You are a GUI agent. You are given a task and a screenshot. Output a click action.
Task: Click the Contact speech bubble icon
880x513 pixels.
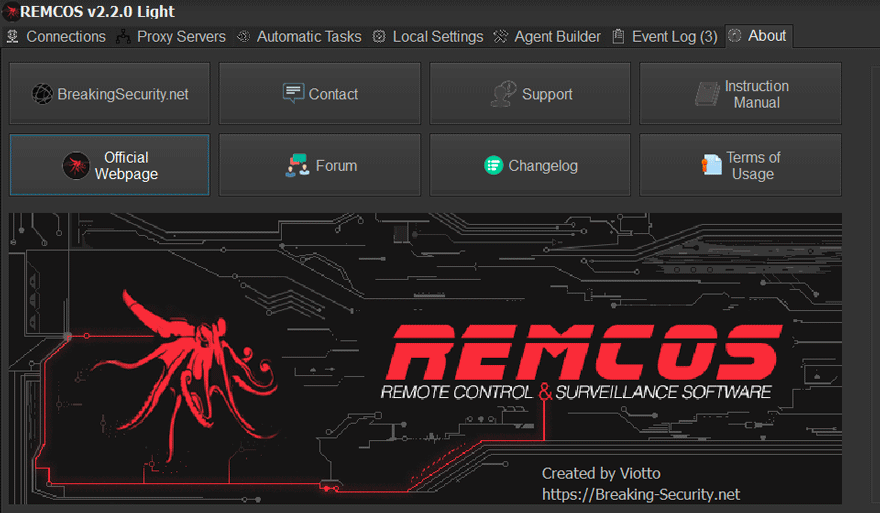[294, 93]
